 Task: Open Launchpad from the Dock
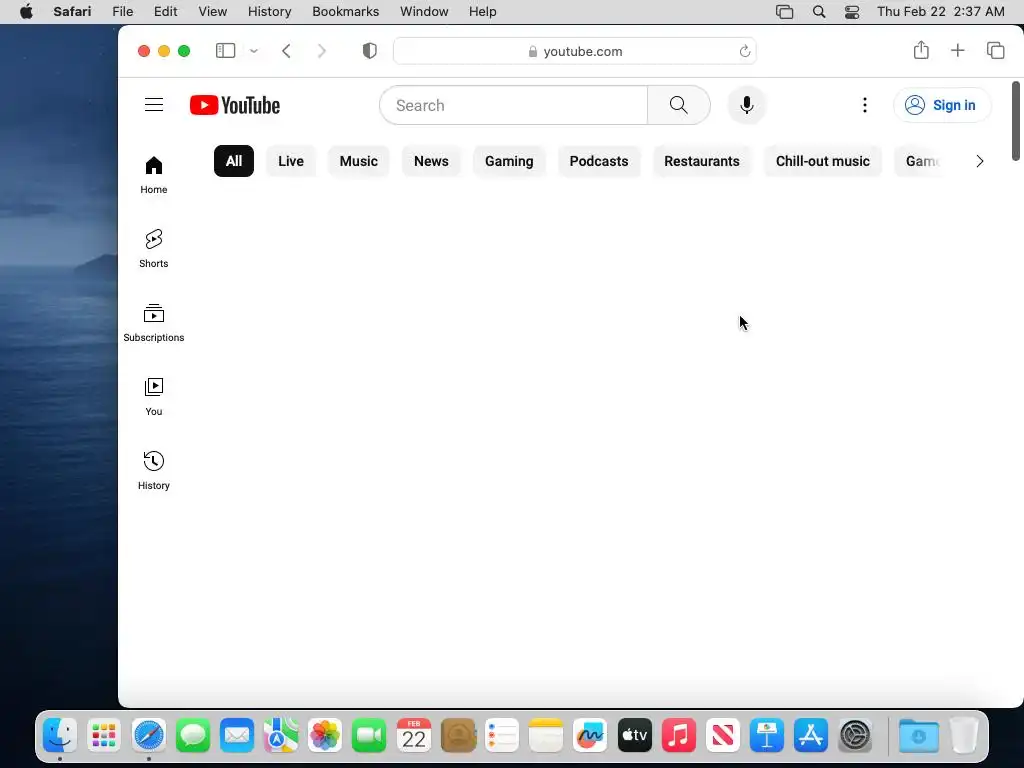(104, 735)
